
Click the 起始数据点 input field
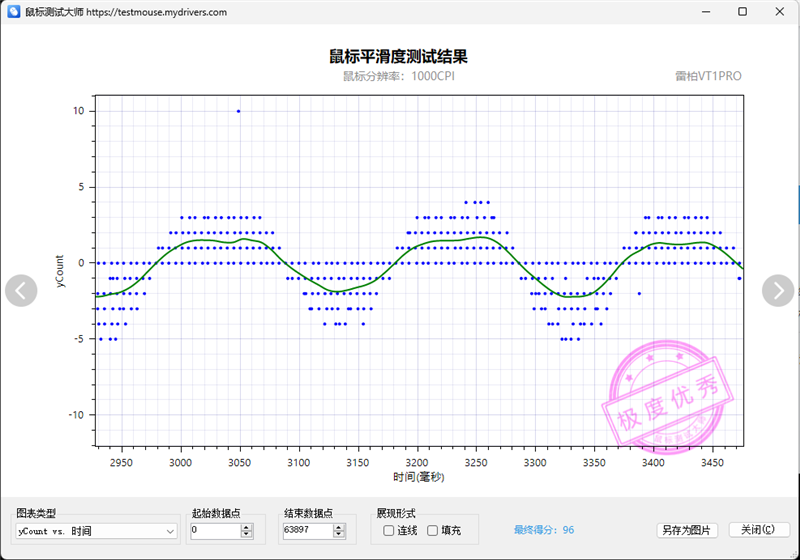point(216,530)
